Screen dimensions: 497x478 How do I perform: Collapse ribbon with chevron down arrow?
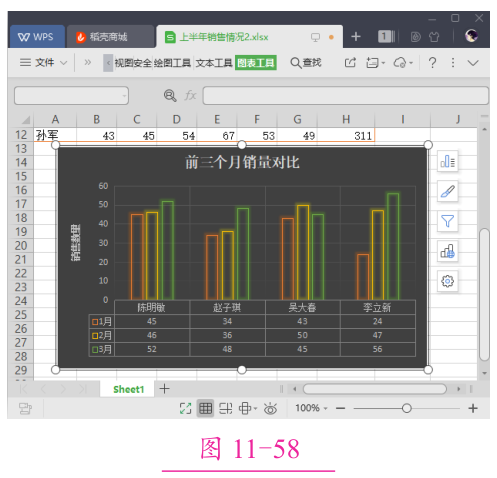tap(473, 63)
